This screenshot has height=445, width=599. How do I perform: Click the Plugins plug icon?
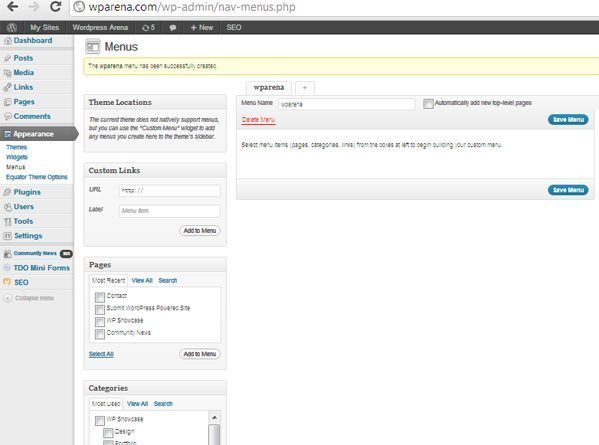8,192
